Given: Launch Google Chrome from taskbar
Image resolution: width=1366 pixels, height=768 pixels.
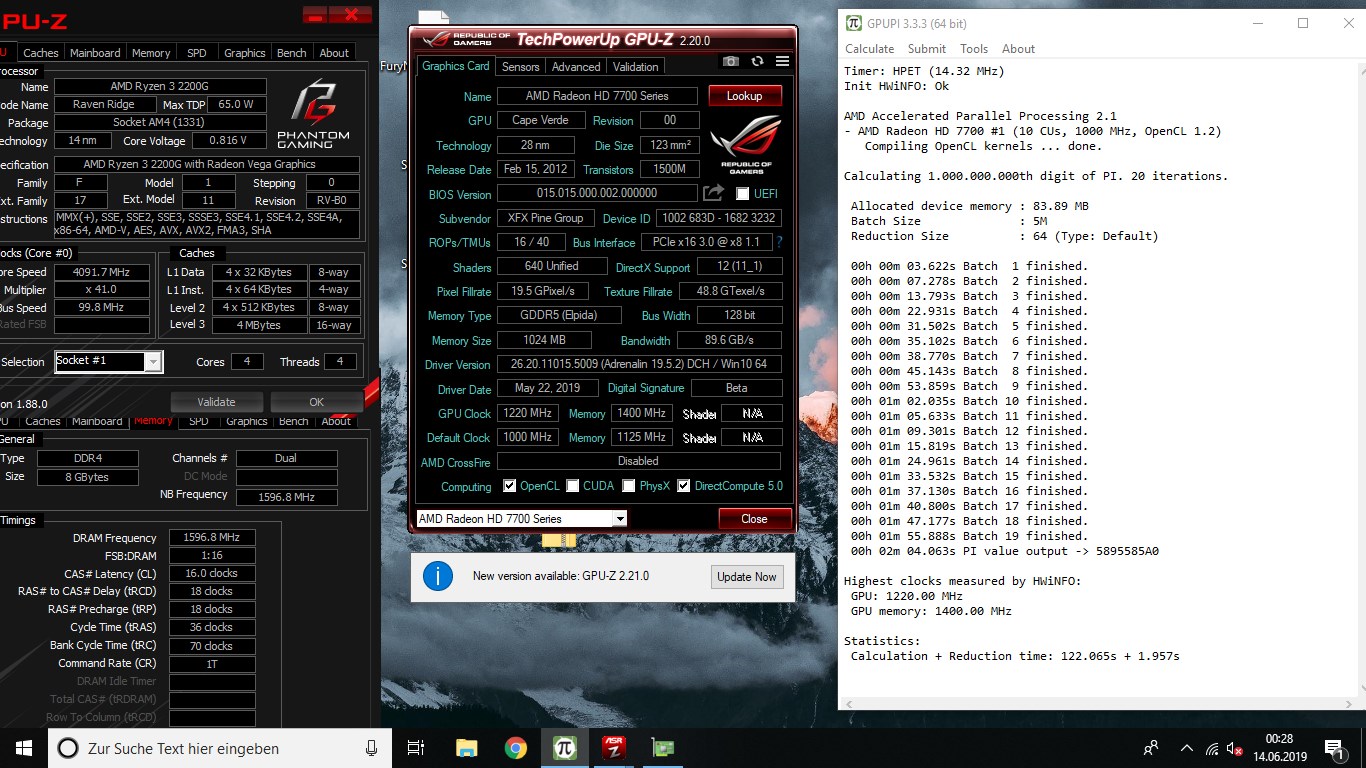Looking at the screenshot, I should click(x=515, y=748).
